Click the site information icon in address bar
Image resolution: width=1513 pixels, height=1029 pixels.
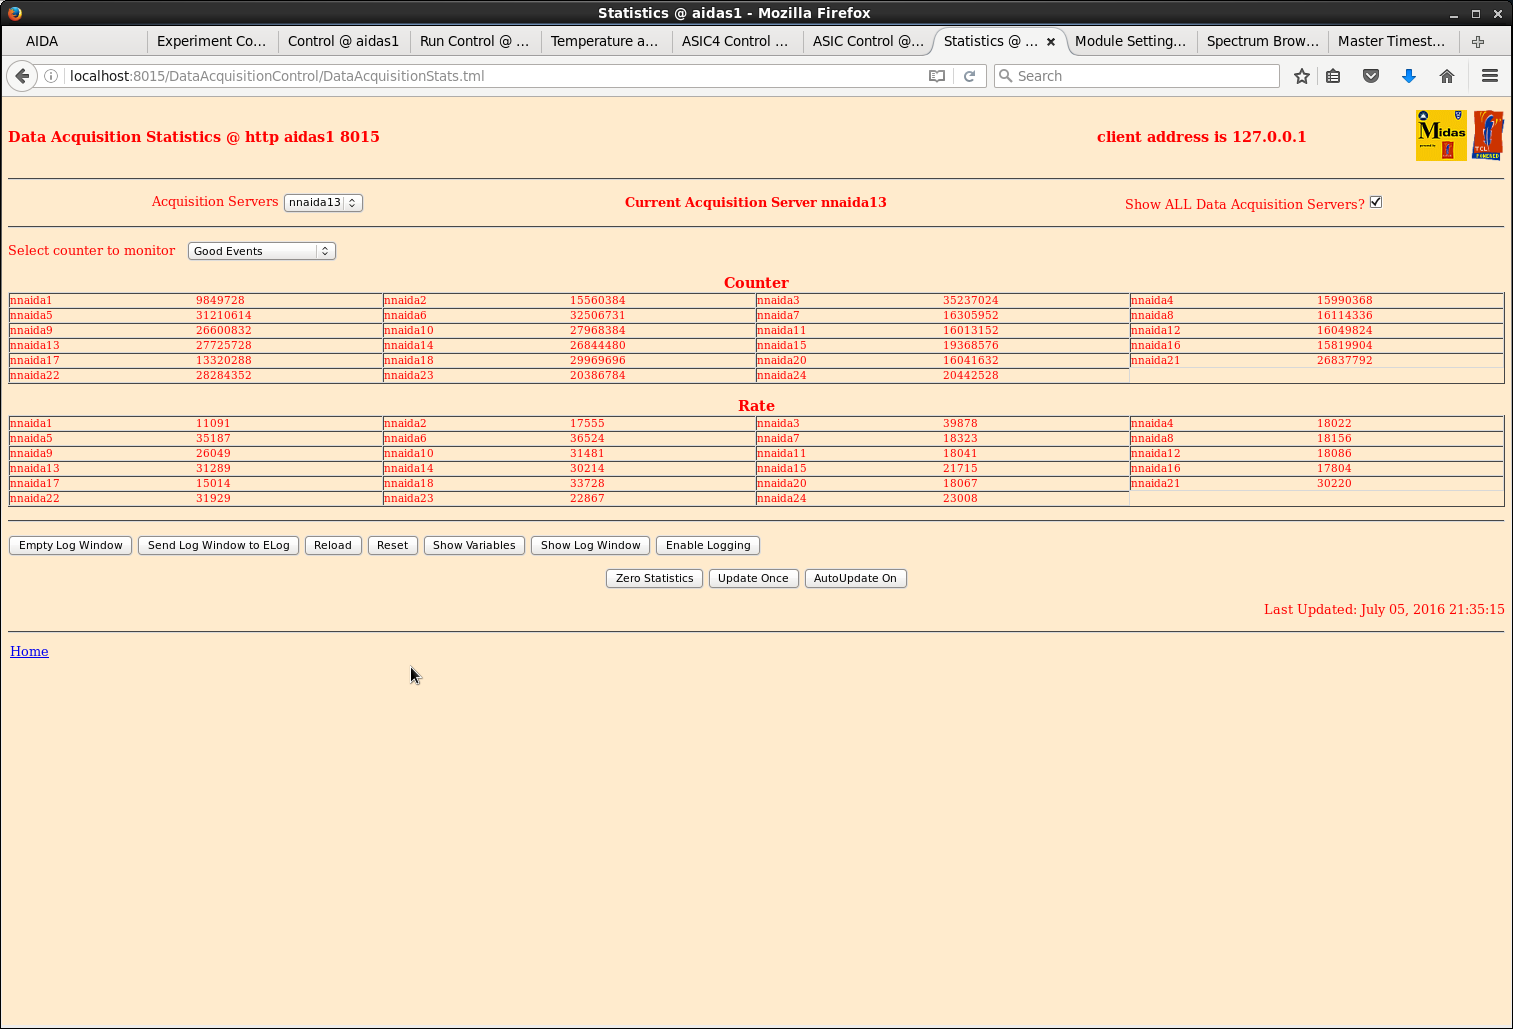[51, 76]
